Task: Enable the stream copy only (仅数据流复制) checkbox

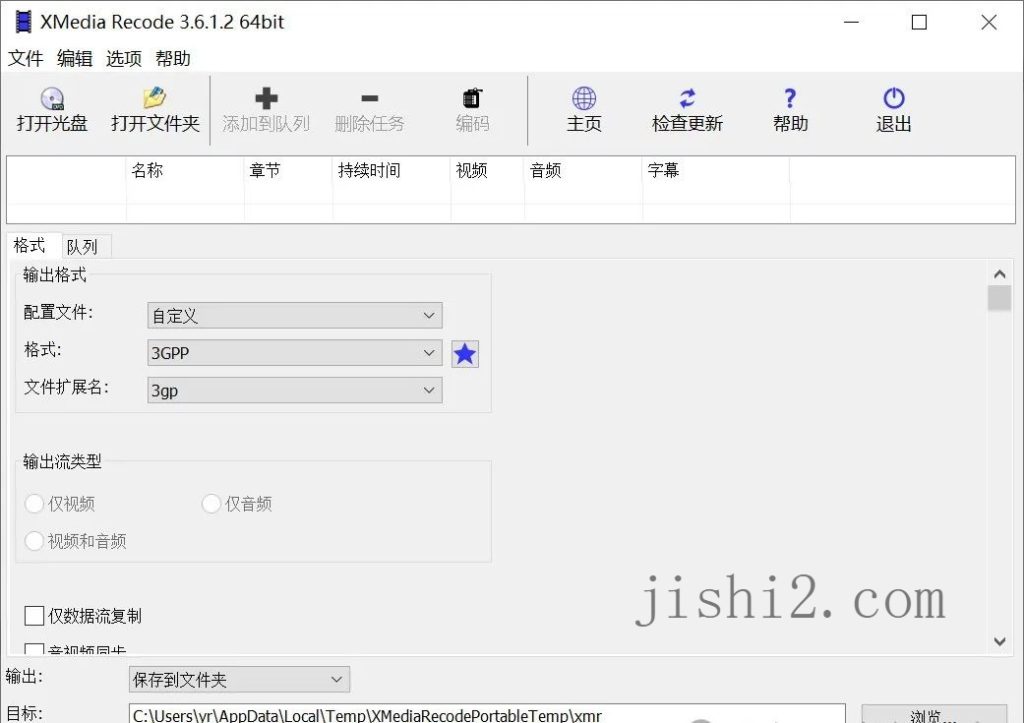Action: [34, 616]
